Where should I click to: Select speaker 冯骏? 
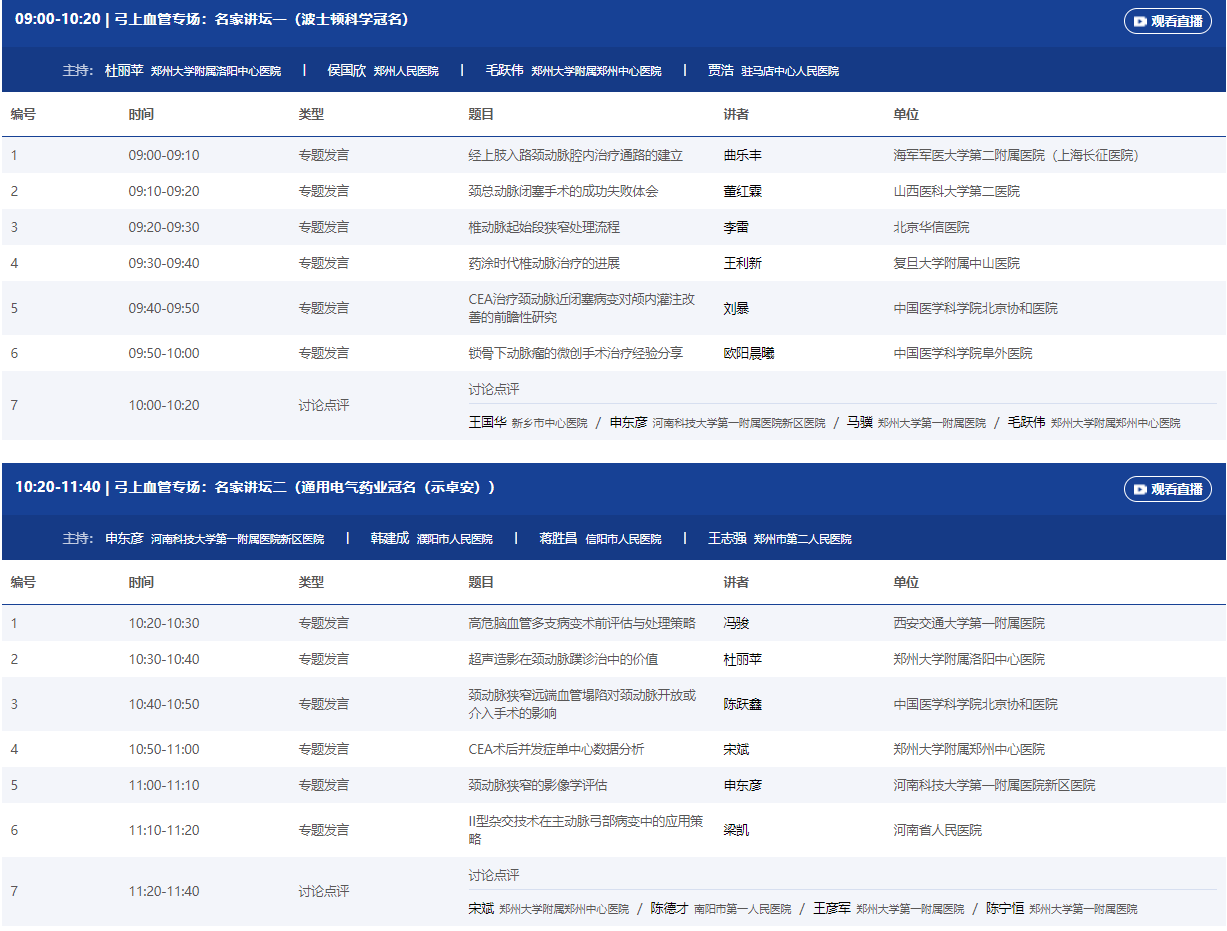[736, 624]
